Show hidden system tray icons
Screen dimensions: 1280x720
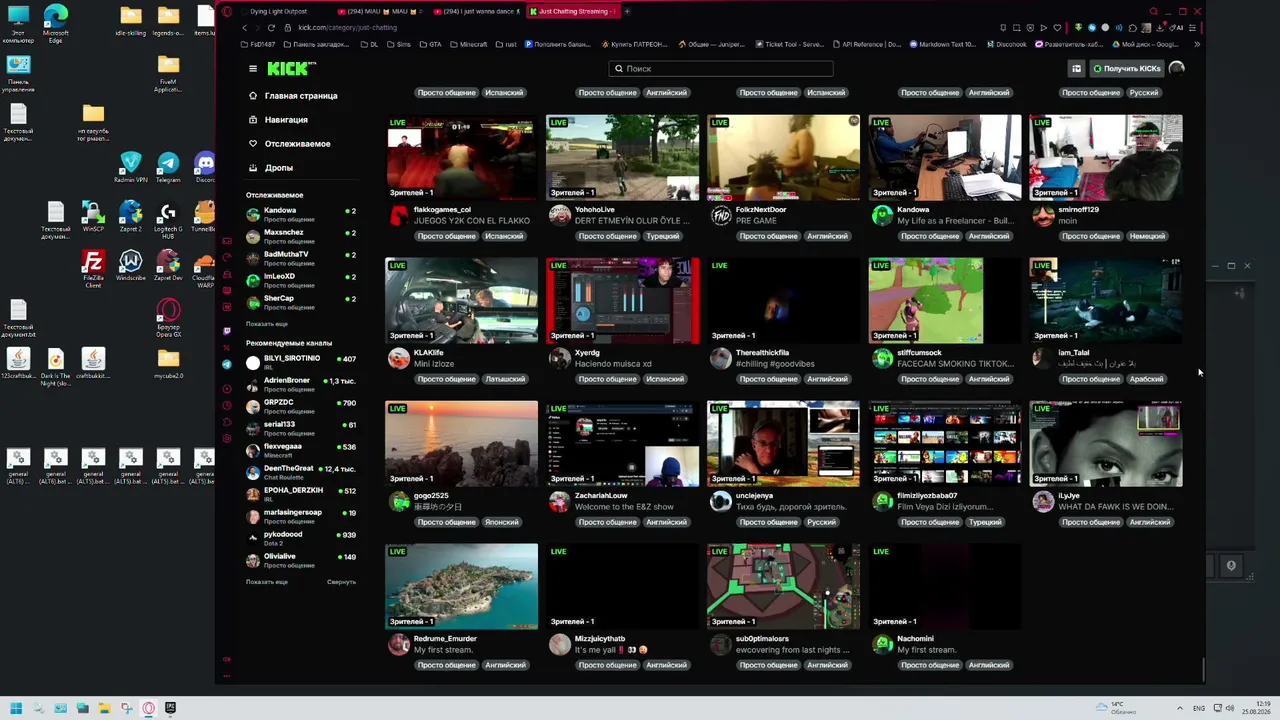tap(1179, 709)
